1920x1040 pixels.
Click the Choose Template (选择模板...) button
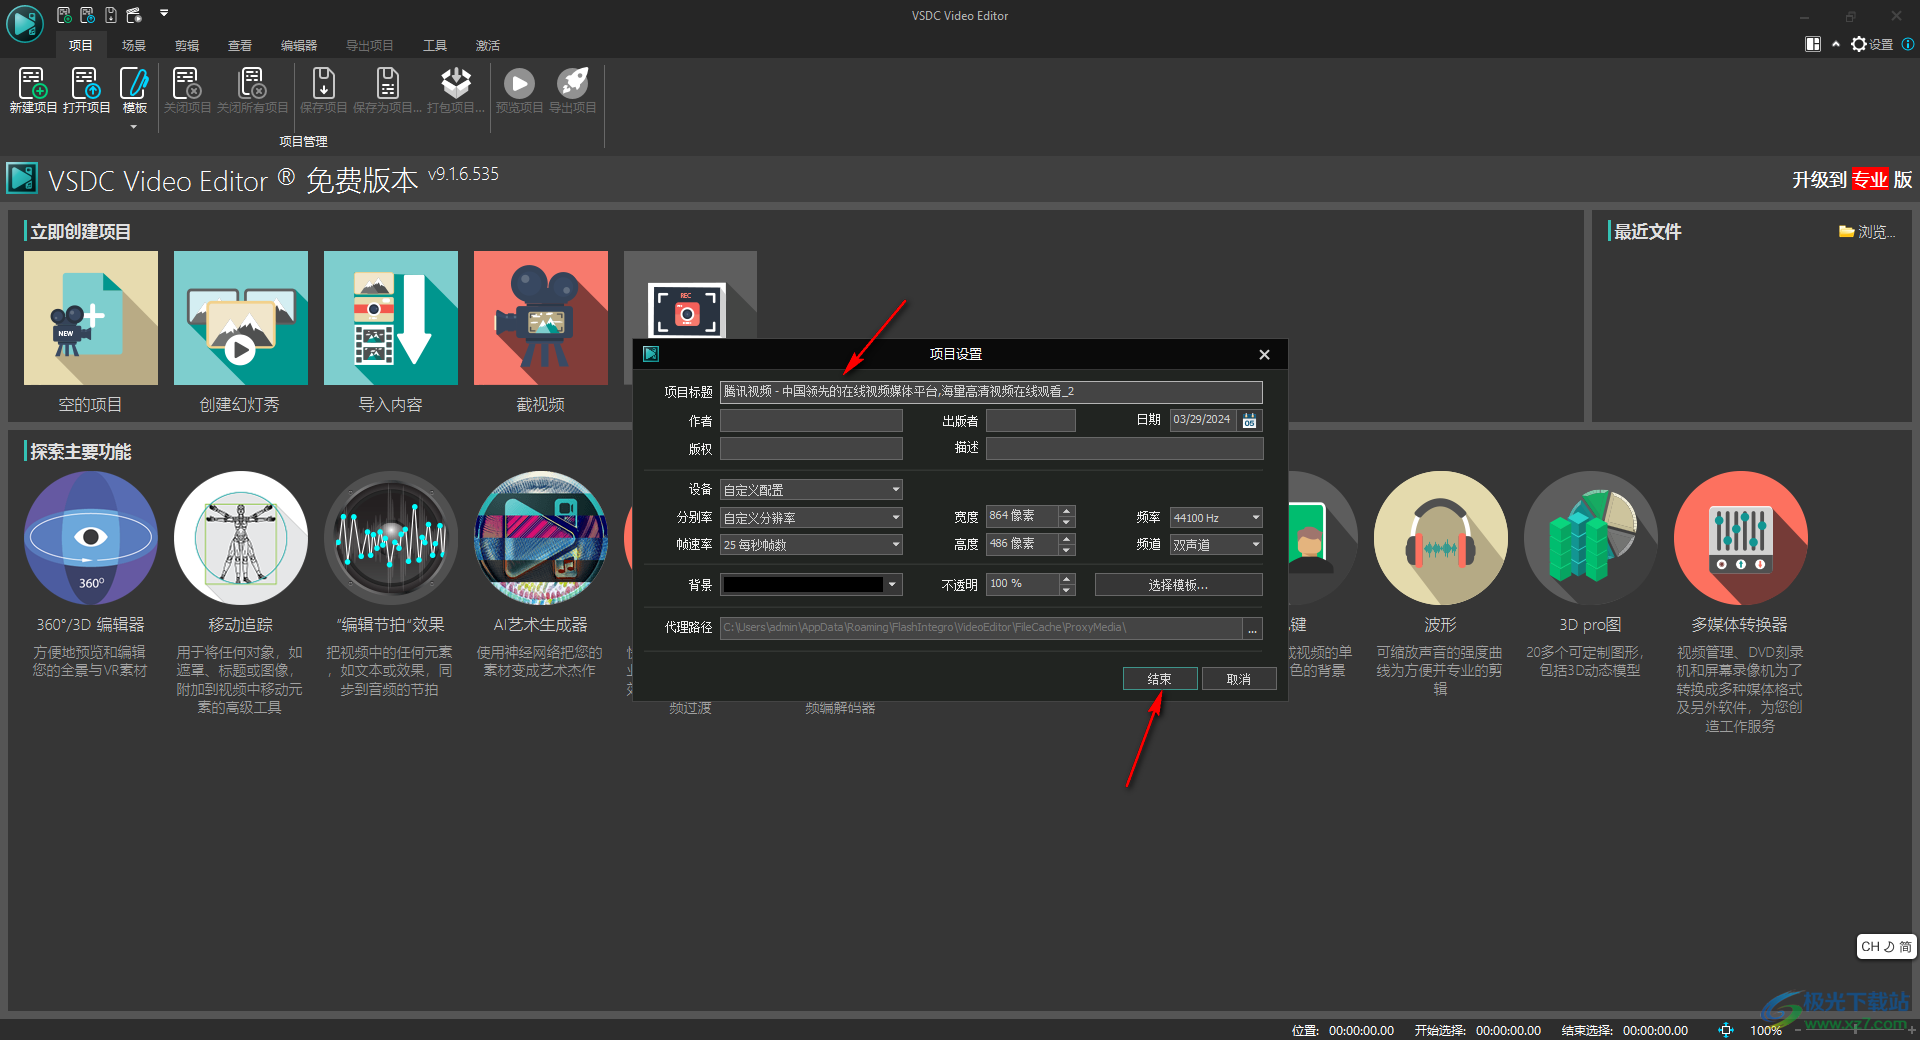(1178, 585)
